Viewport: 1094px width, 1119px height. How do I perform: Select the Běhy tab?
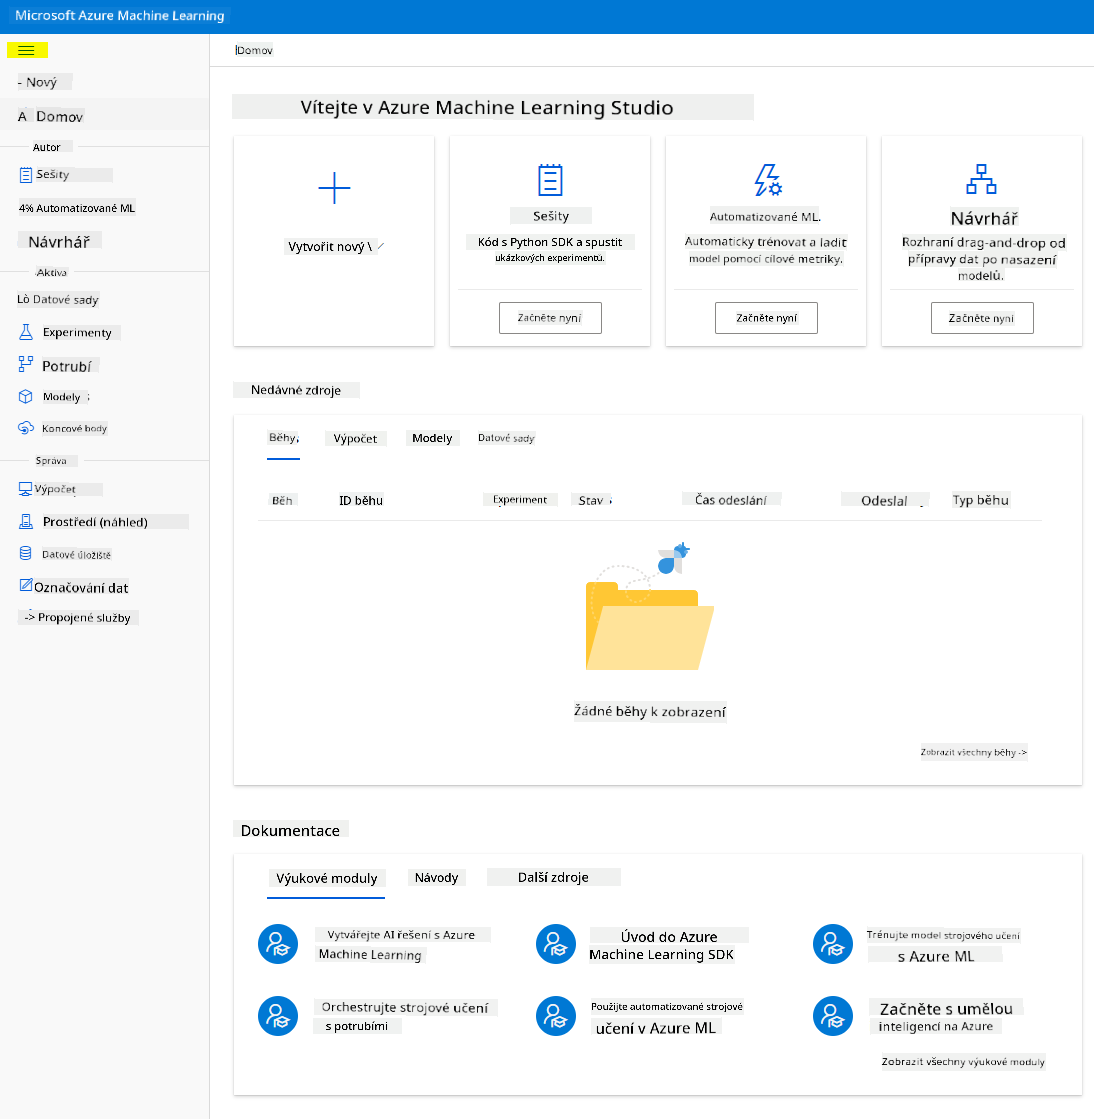point(283,438)
